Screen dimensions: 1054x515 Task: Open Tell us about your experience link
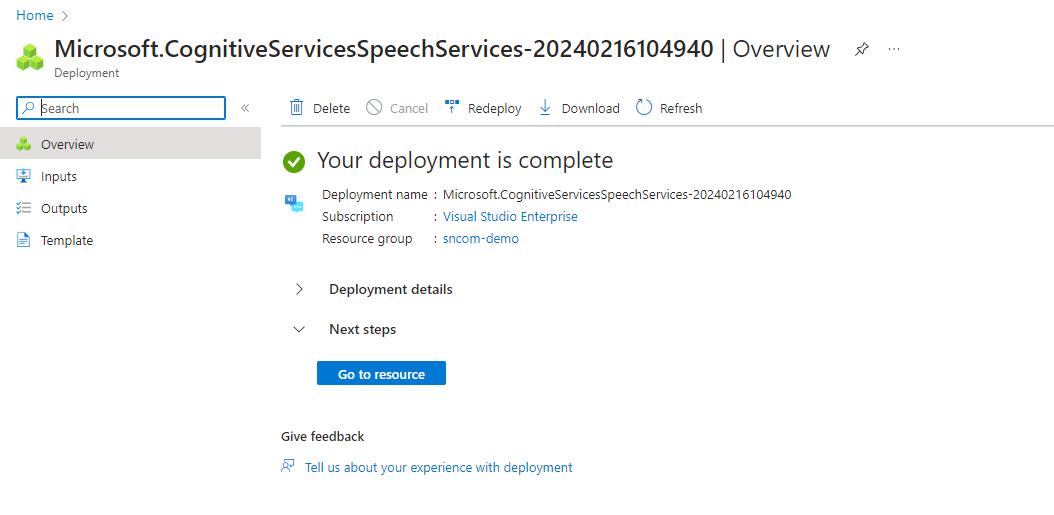tap(438, 467)
